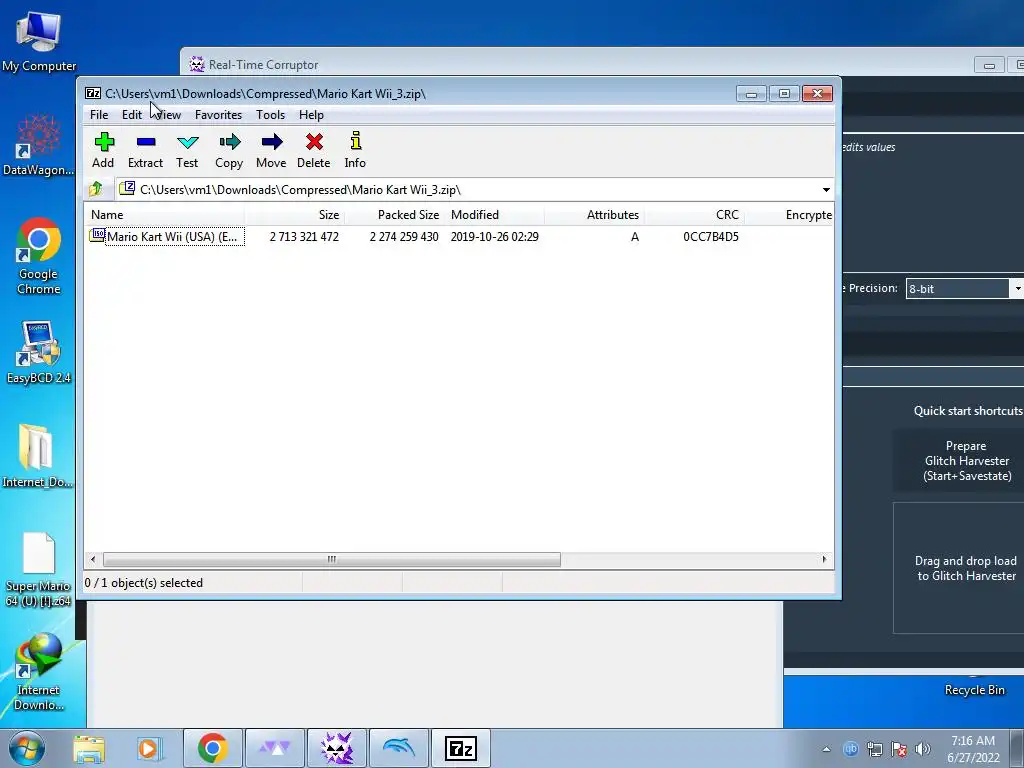
Task: Click the size value 2 713 321 472
Action: click(x=304, y=237)
